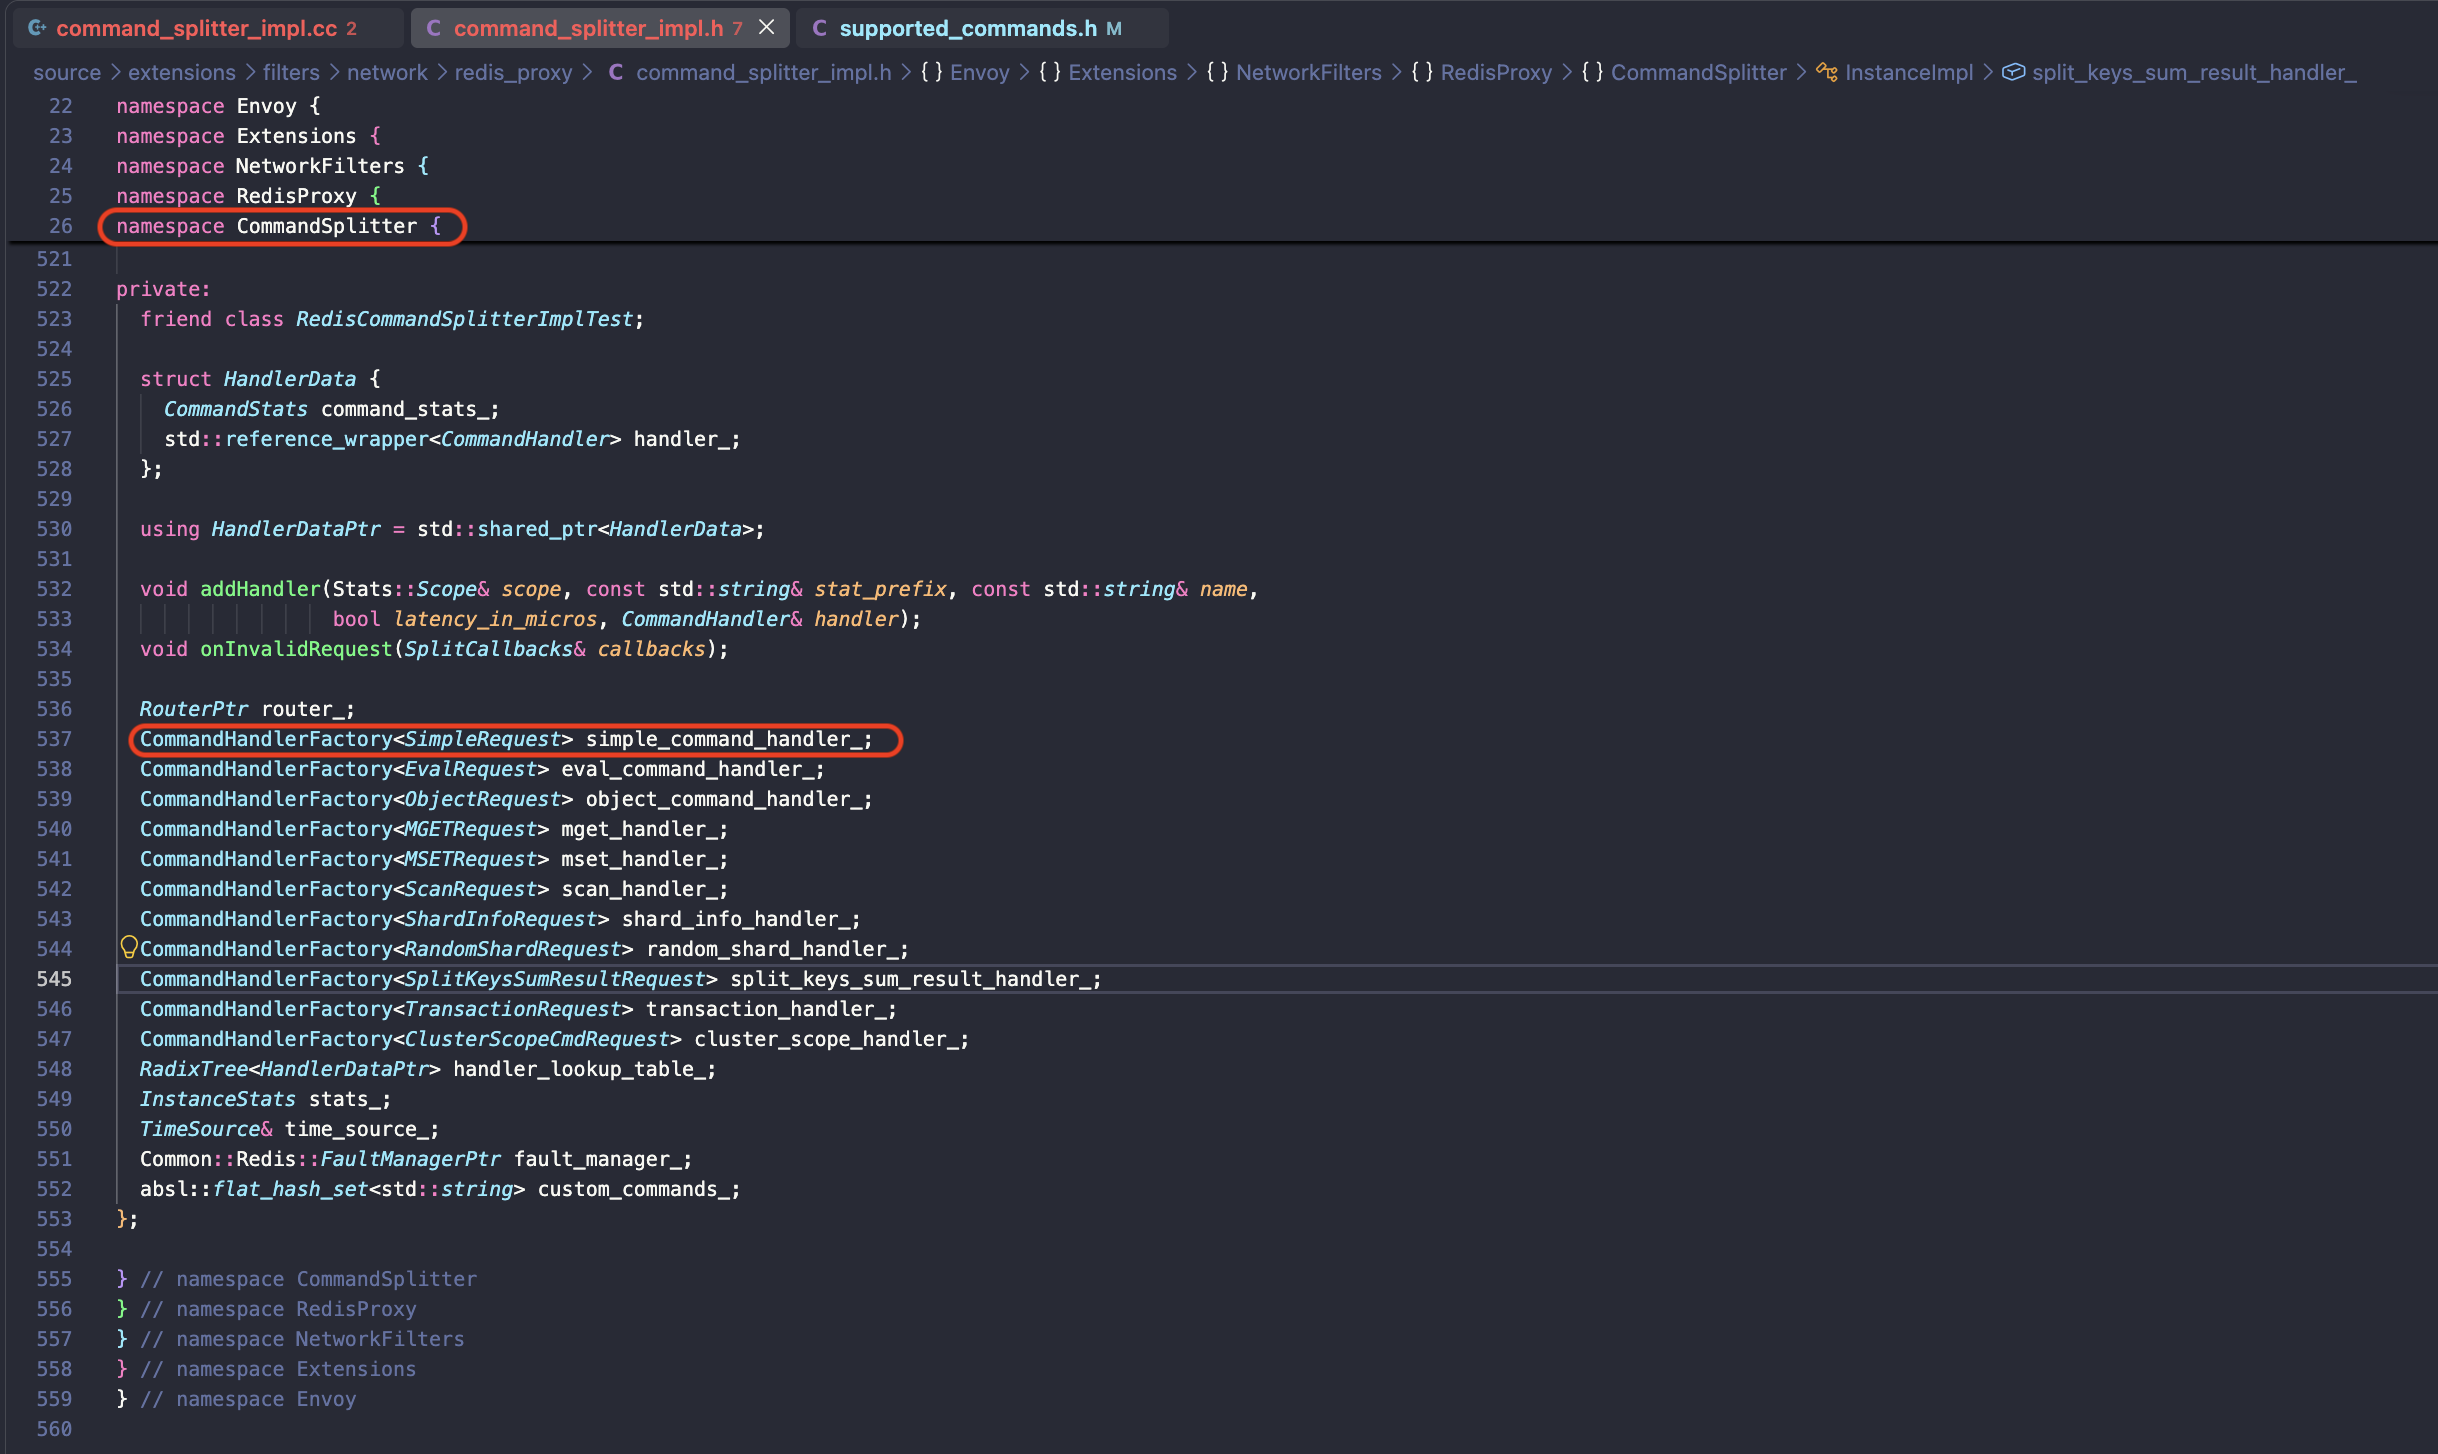Screen dimensions: 2438x1454
Task: Click 'ClusterScopeCmdRequest' on line 547
Action: pos(537,1039)
